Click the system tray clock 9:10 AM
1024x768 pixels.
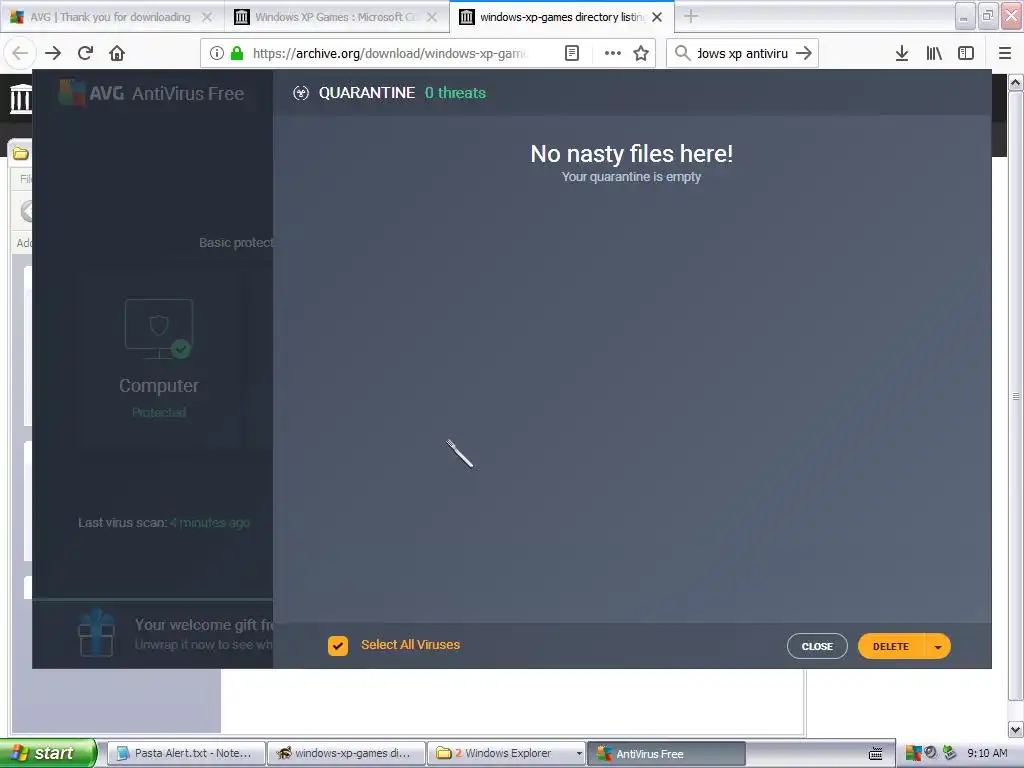[987, 753]
